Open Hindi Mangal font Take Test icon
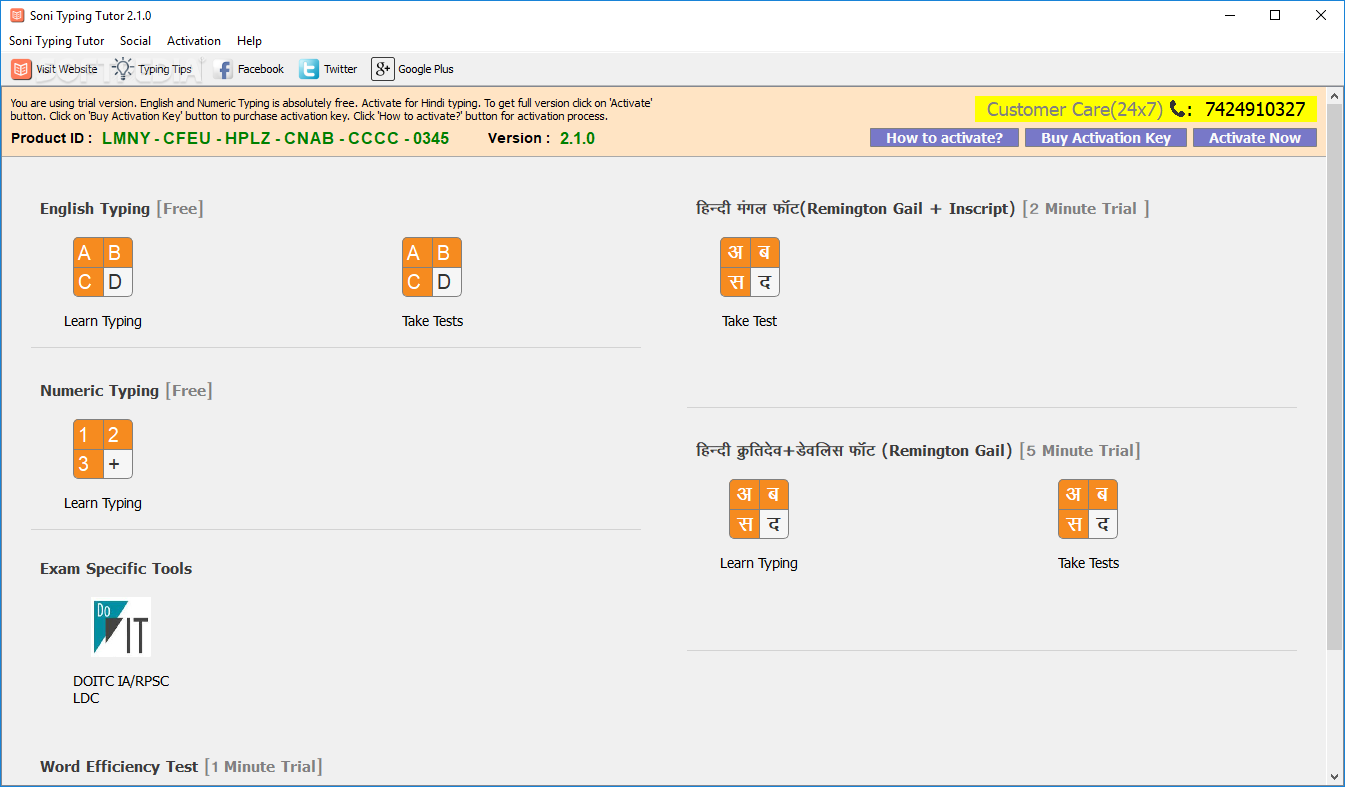1345x787 pixels. [x=750, y=267]
